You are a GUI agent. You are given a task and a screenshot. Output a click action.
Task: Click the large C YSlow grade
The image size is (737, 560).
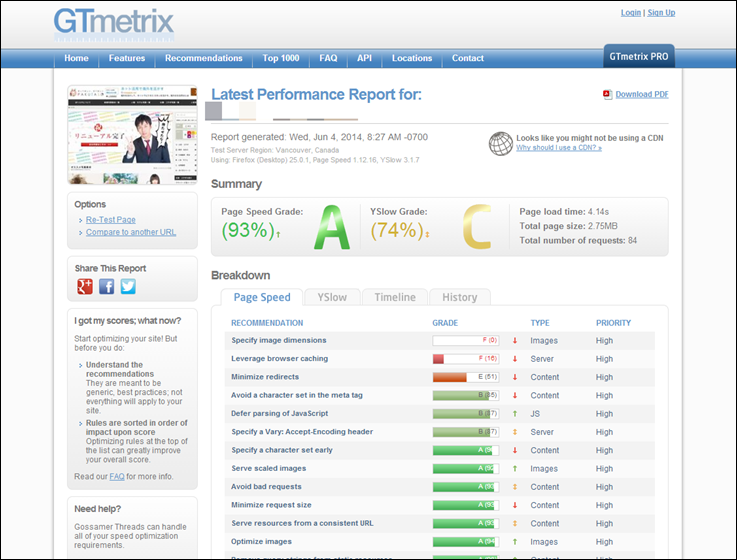(477, 227)
